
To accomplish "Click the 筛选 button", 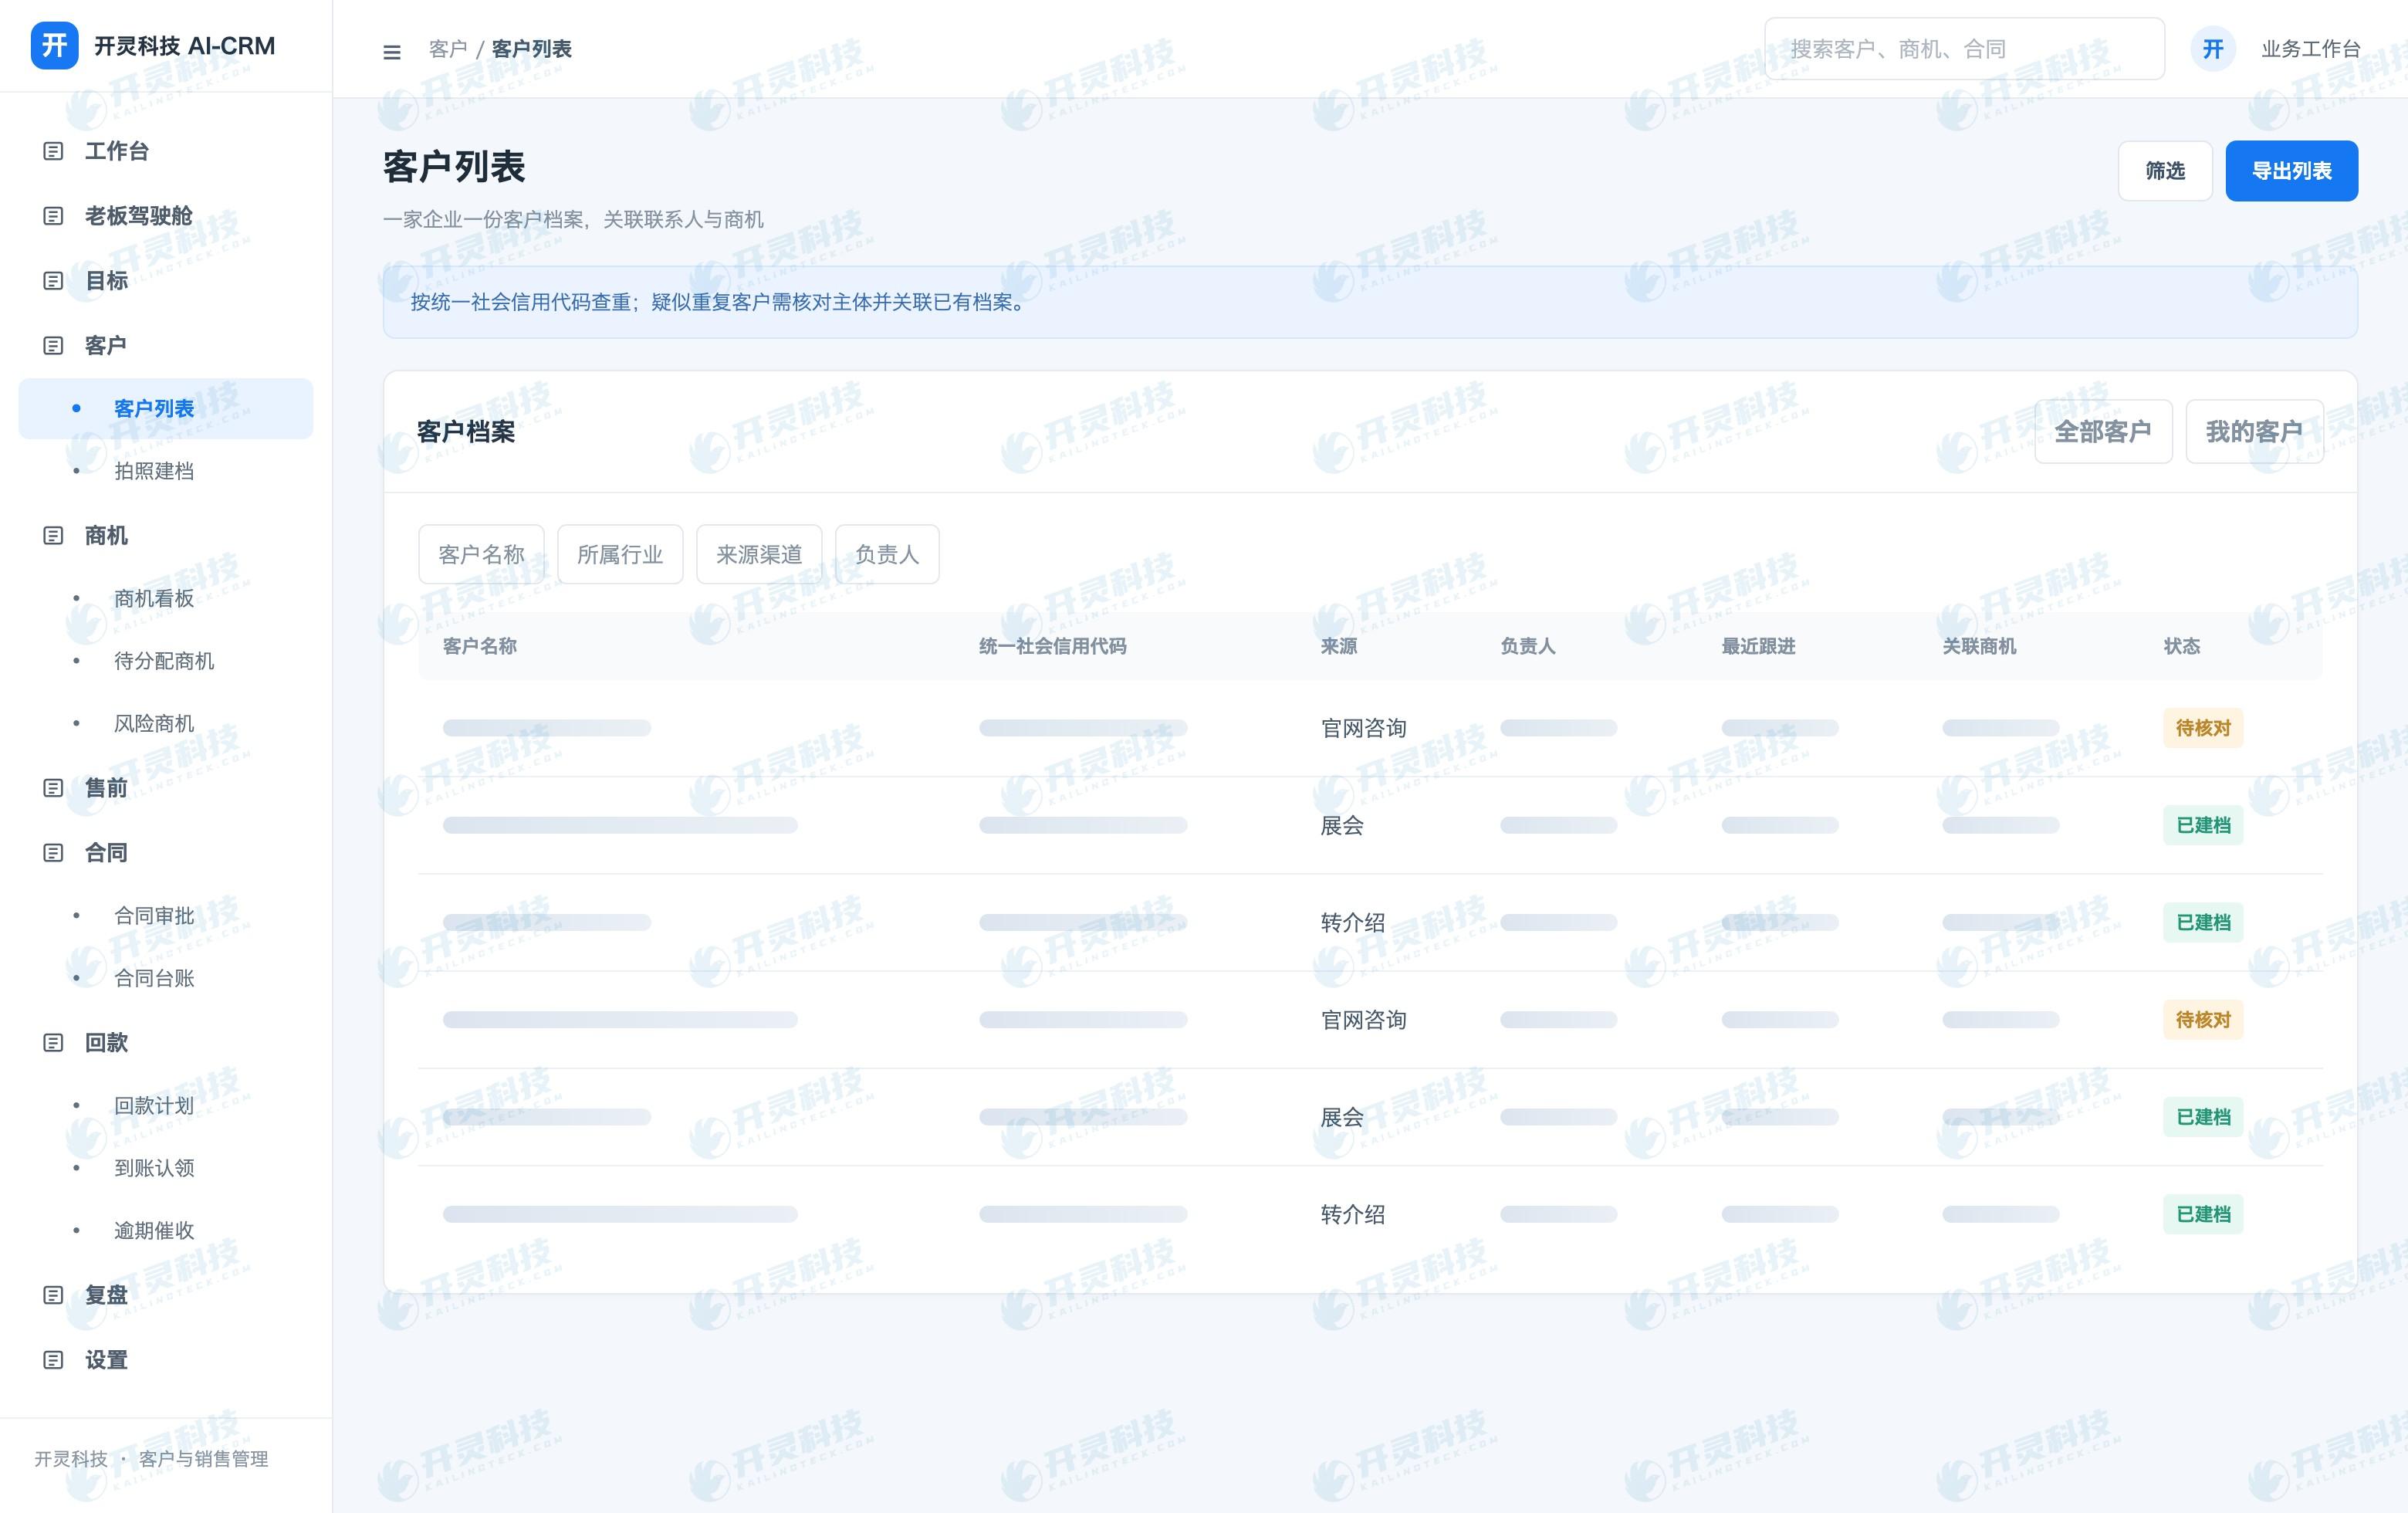I will (2165, 171).
